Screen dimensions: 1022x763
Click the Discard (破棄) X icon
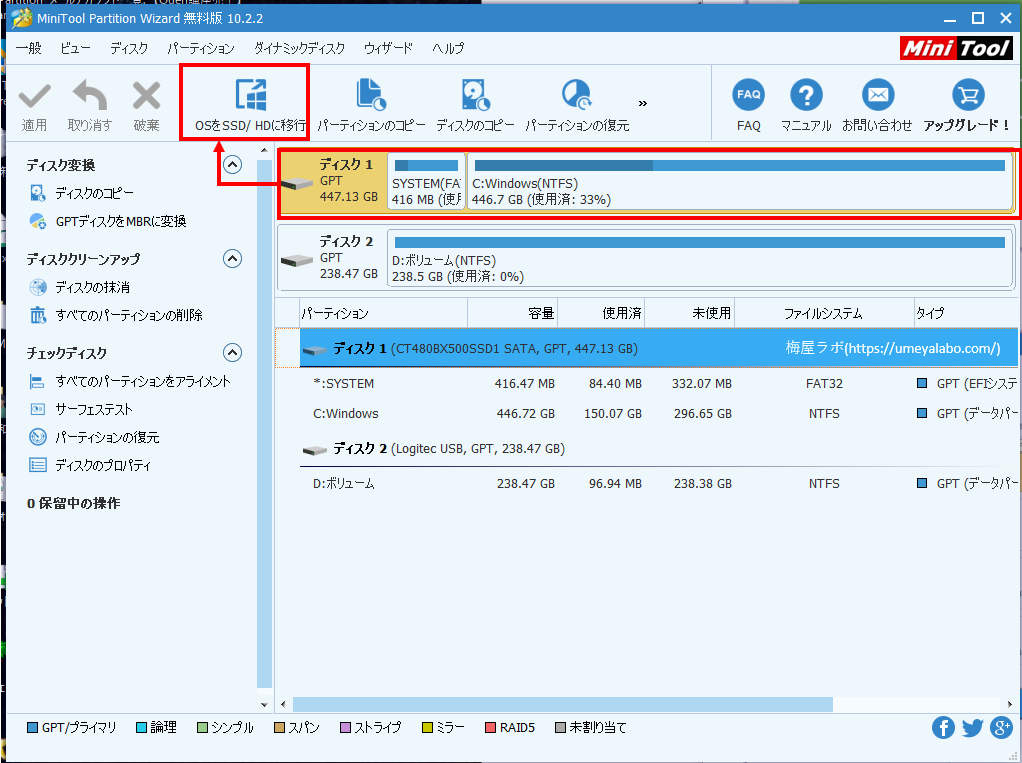coord(146,96)
